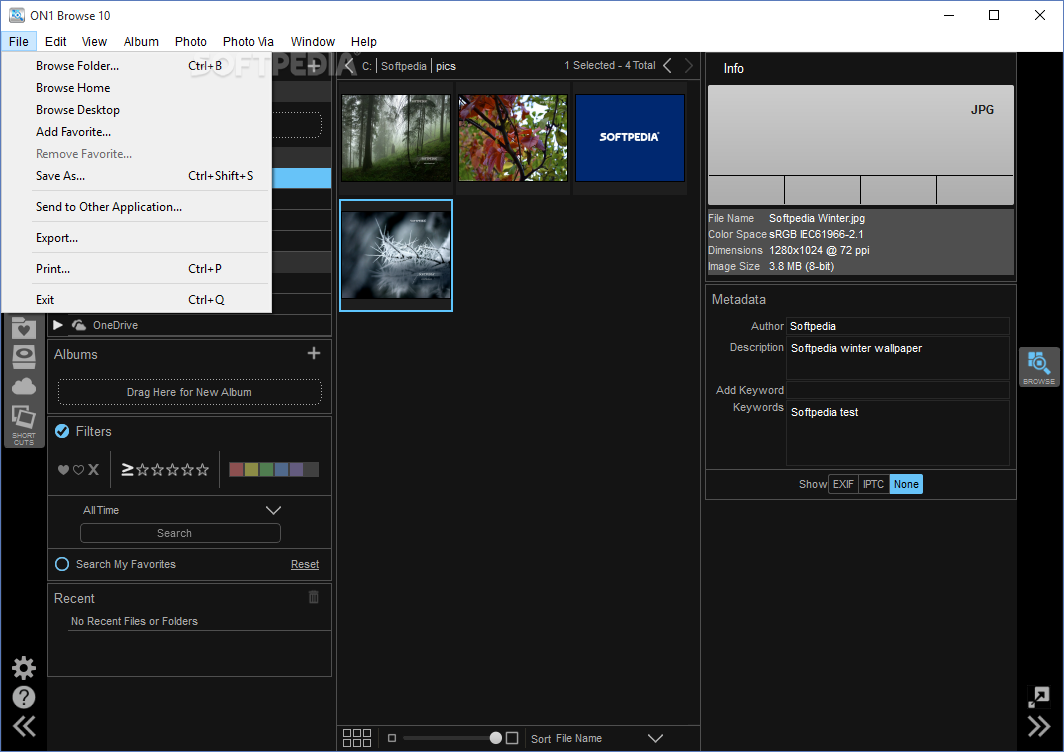Select Send to Other Application...
This screenshot has height=752, width=1064.
[x=137, y=207]
